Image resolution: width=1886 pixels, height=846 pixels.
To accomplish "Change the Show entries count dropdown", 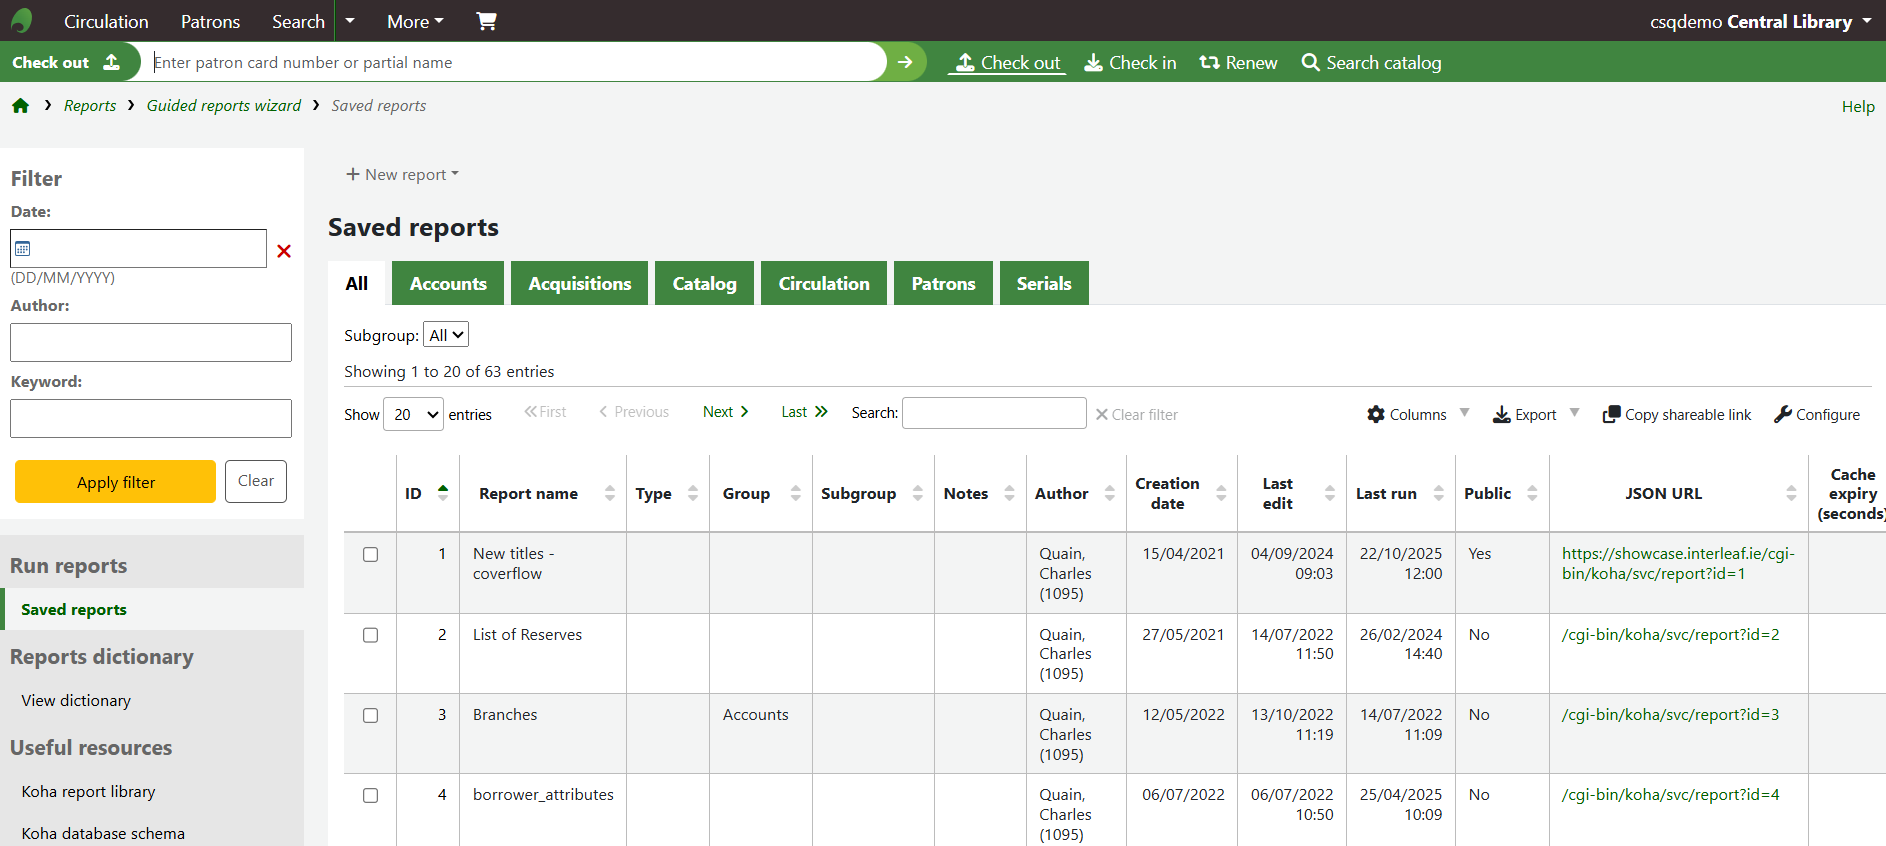I will coord(413,414).
